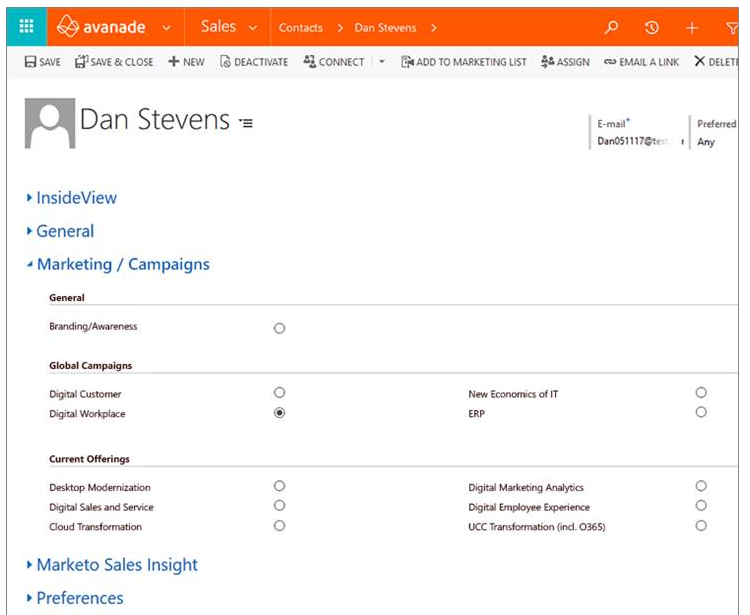Open the advanced find funnel icon
This screenshot has height=615, width=750.
coord(732,28)
